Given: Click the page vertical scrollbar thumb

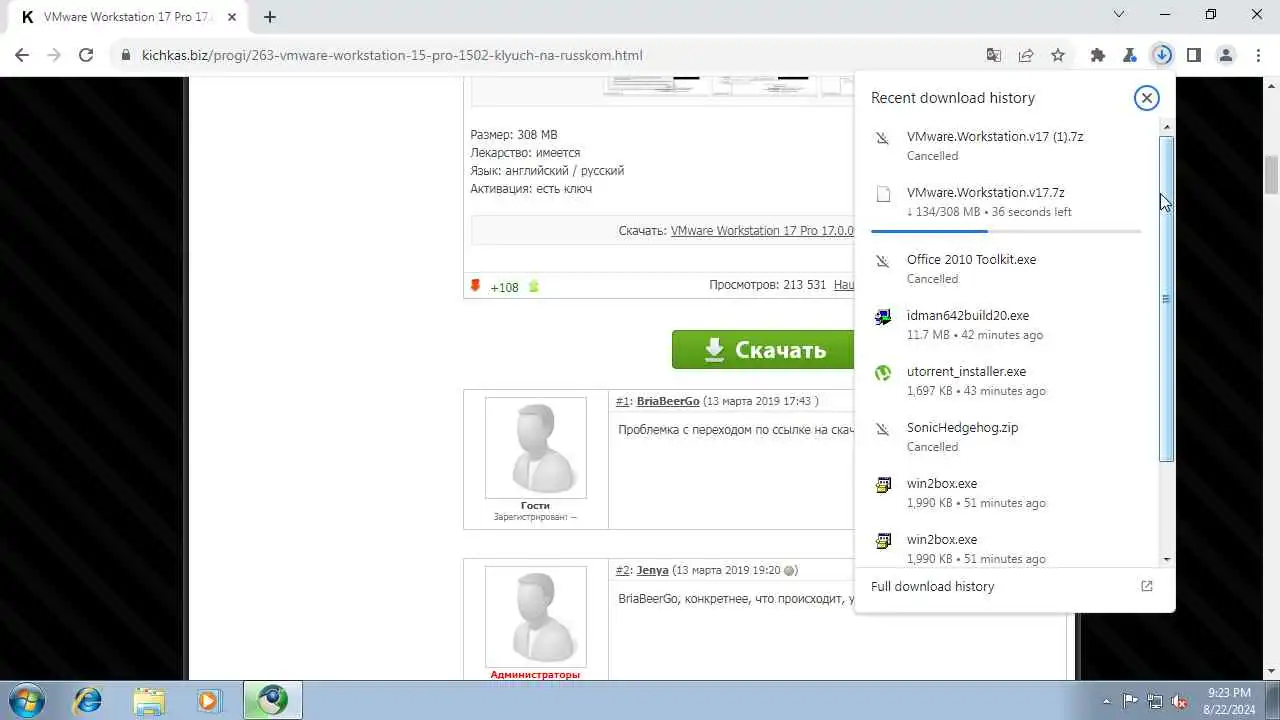Looking at the screenshot, I should pyautogui.click(x=1271, y=176).
